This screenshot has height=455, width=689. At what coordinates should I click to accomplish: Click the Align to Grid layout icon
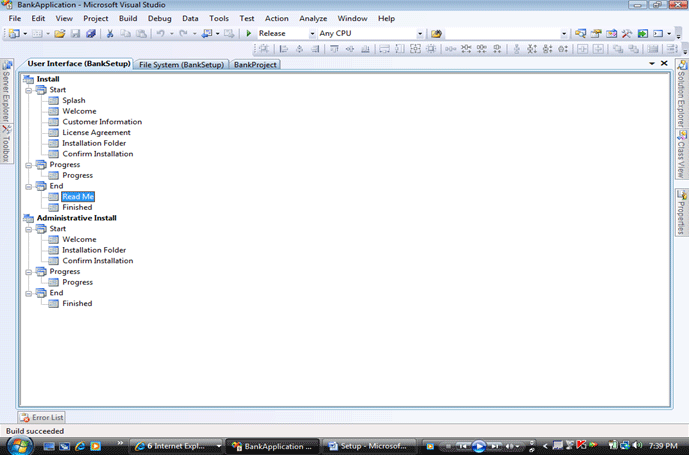(264, 49)
